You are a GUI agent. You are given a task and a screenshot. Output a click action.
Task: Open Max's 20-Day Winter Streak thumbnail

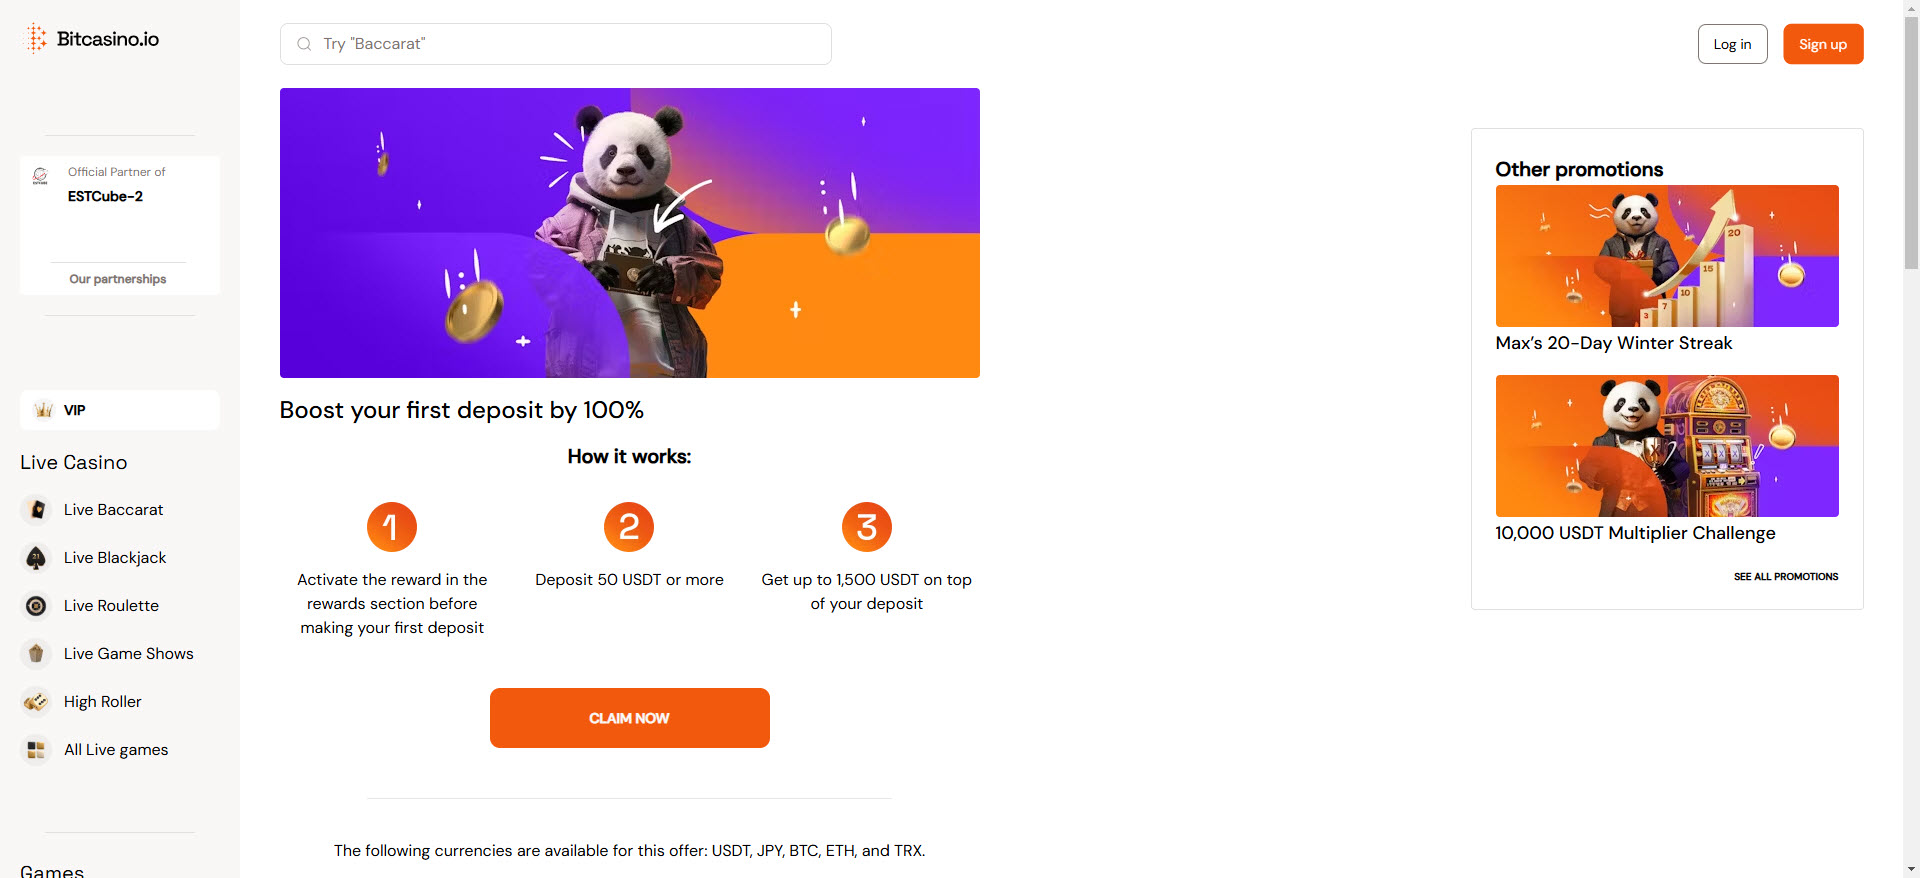pos(1667,256)
